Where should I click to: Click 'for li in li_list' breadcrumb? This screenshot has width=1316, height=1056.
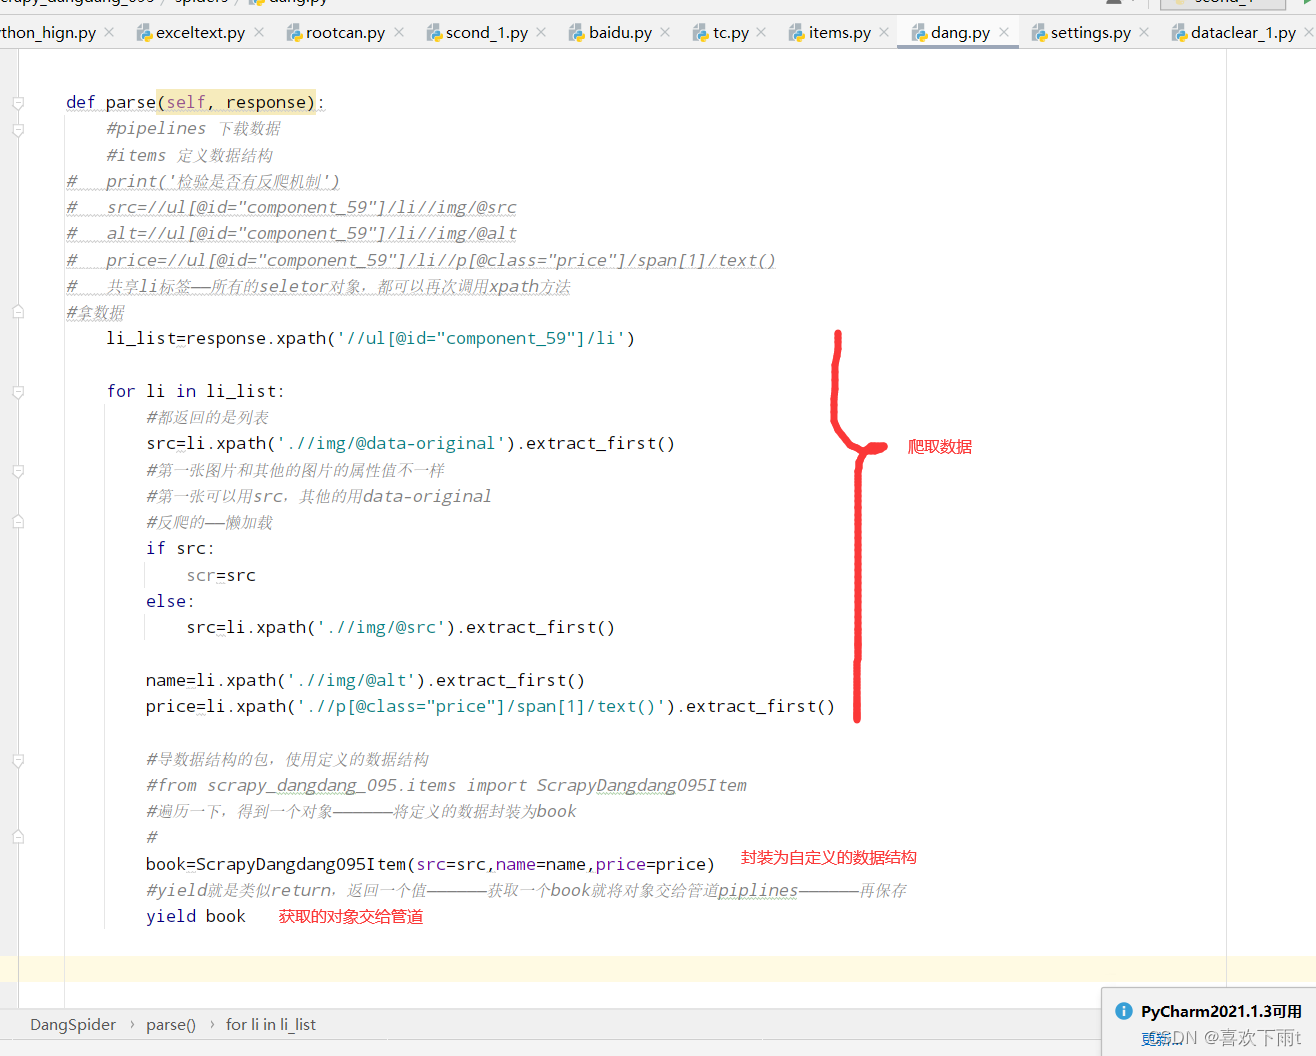coord(271,1024)
